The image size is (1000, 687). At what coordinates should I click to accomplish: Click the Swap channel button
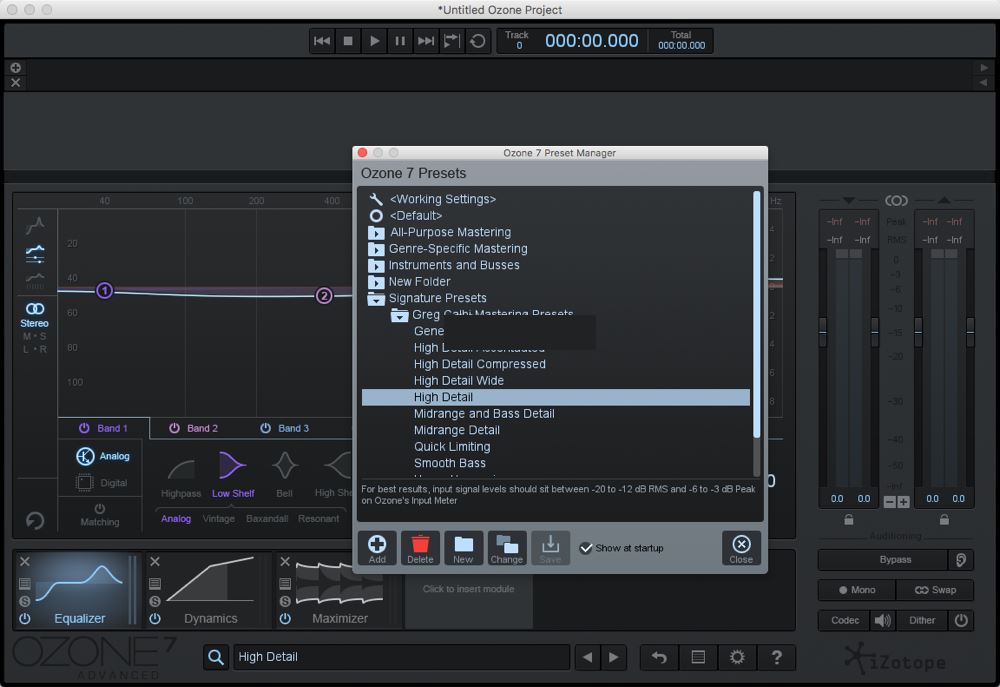click(x=936, y=590)
